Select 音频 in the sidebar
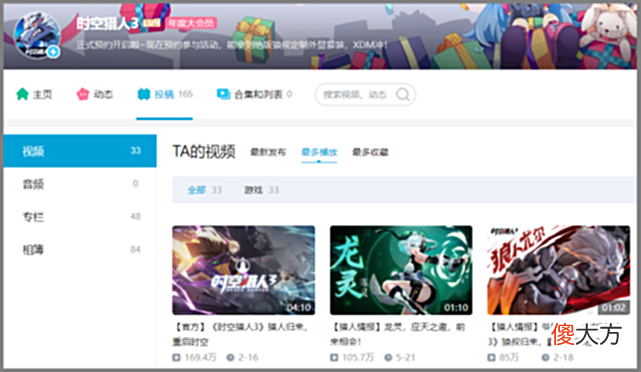Viewport: 641px width, 372px height. tap(80, 184)
